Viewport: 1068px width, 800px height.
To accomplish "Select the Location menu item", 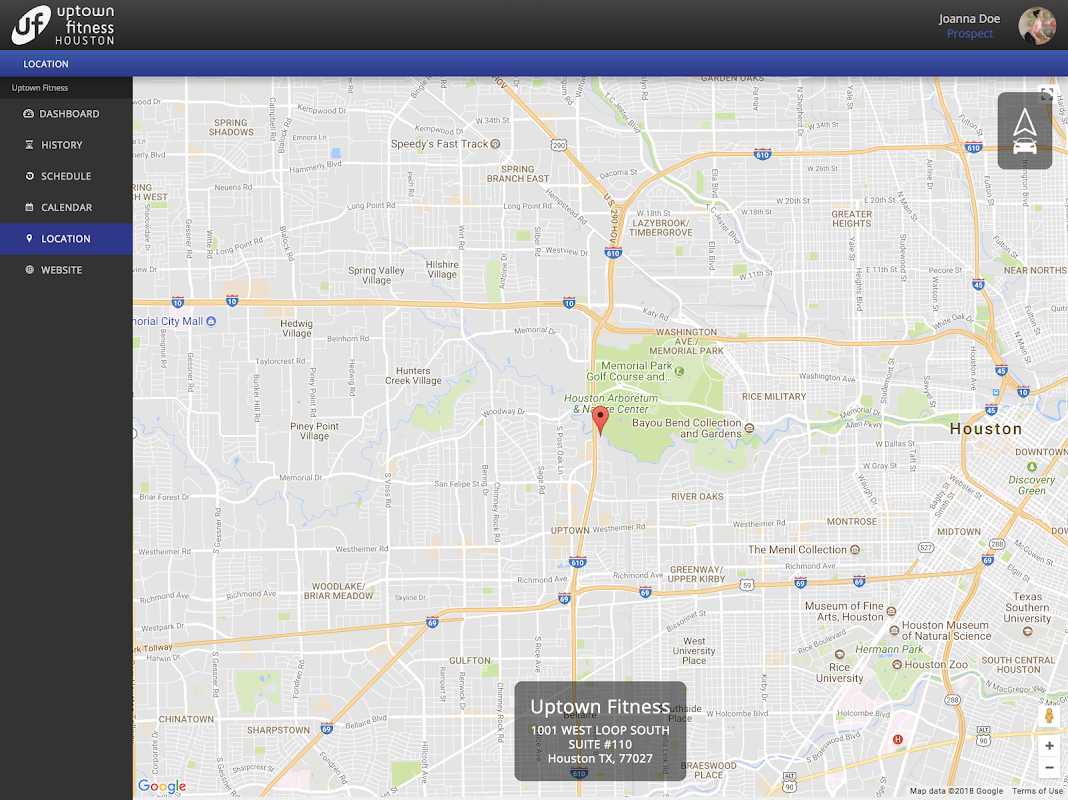I will tap(66, 239).
